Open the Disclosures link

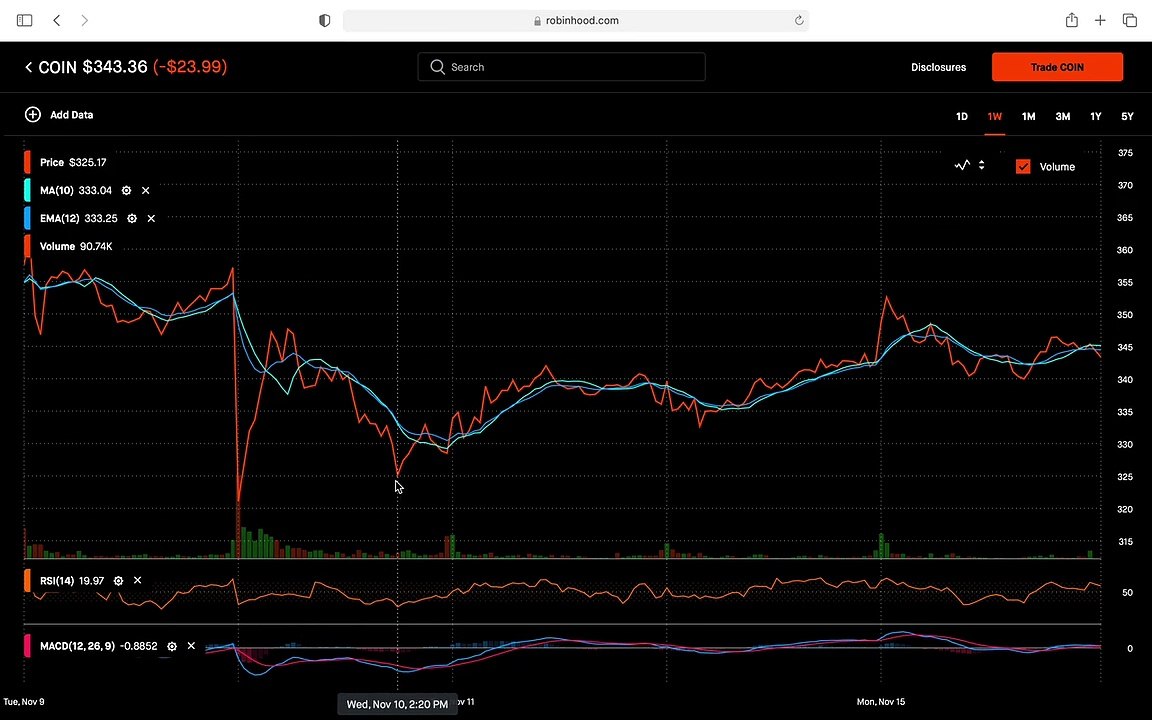[938, 67]
